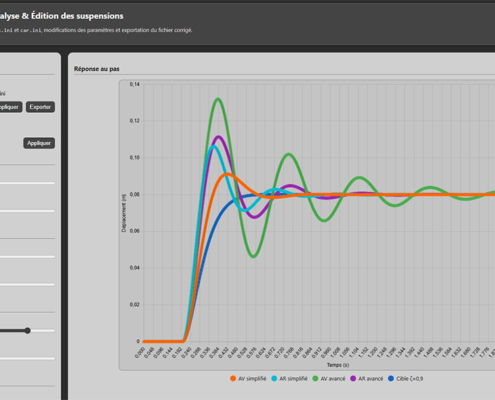Click the partially visible Appliquer button beside Exporter

tap(9, 107)
